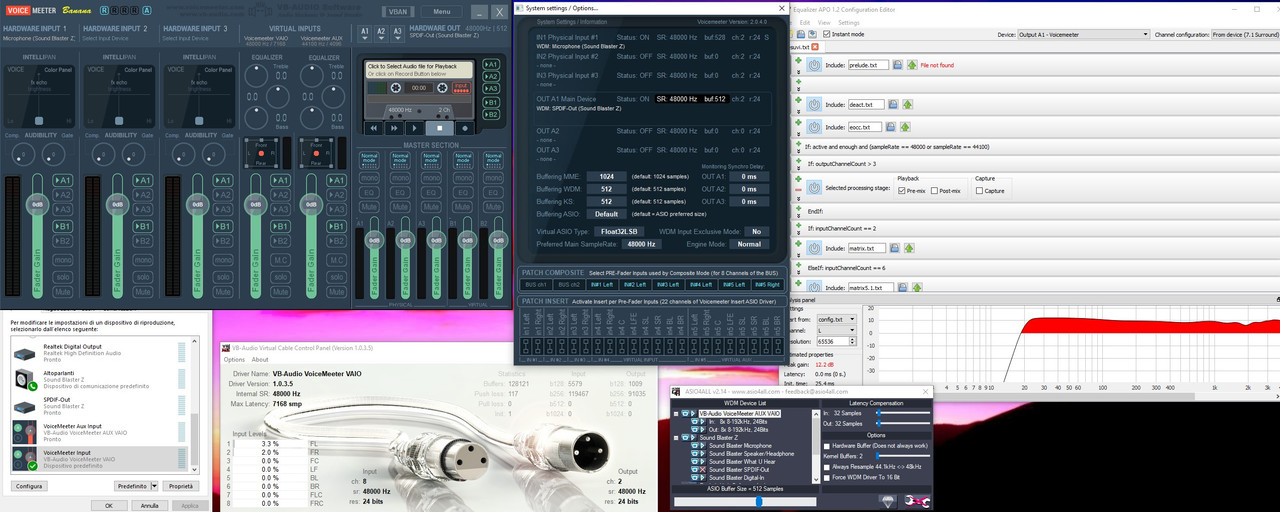Select the Realtek Digital Output playback device
The height and width of the screenshot is (512, 1280).
(x=100, y=352)
